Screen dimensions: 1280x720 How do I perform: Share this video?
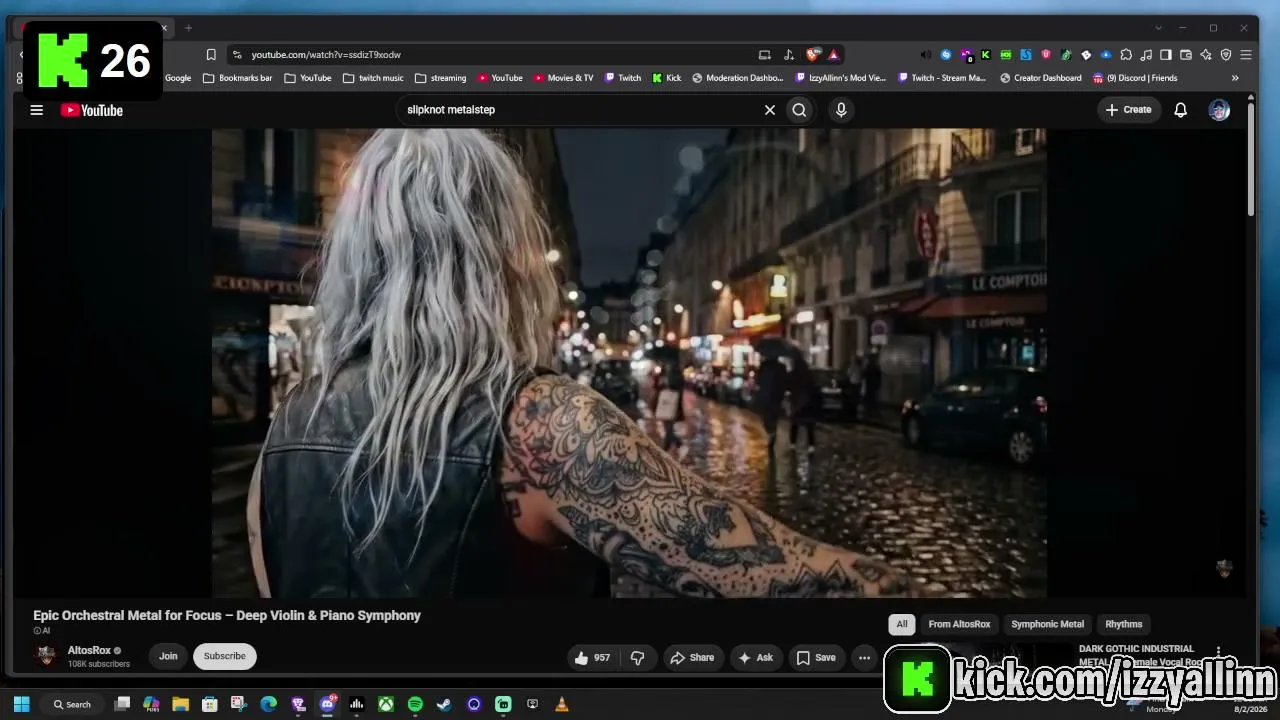point(692,657)
